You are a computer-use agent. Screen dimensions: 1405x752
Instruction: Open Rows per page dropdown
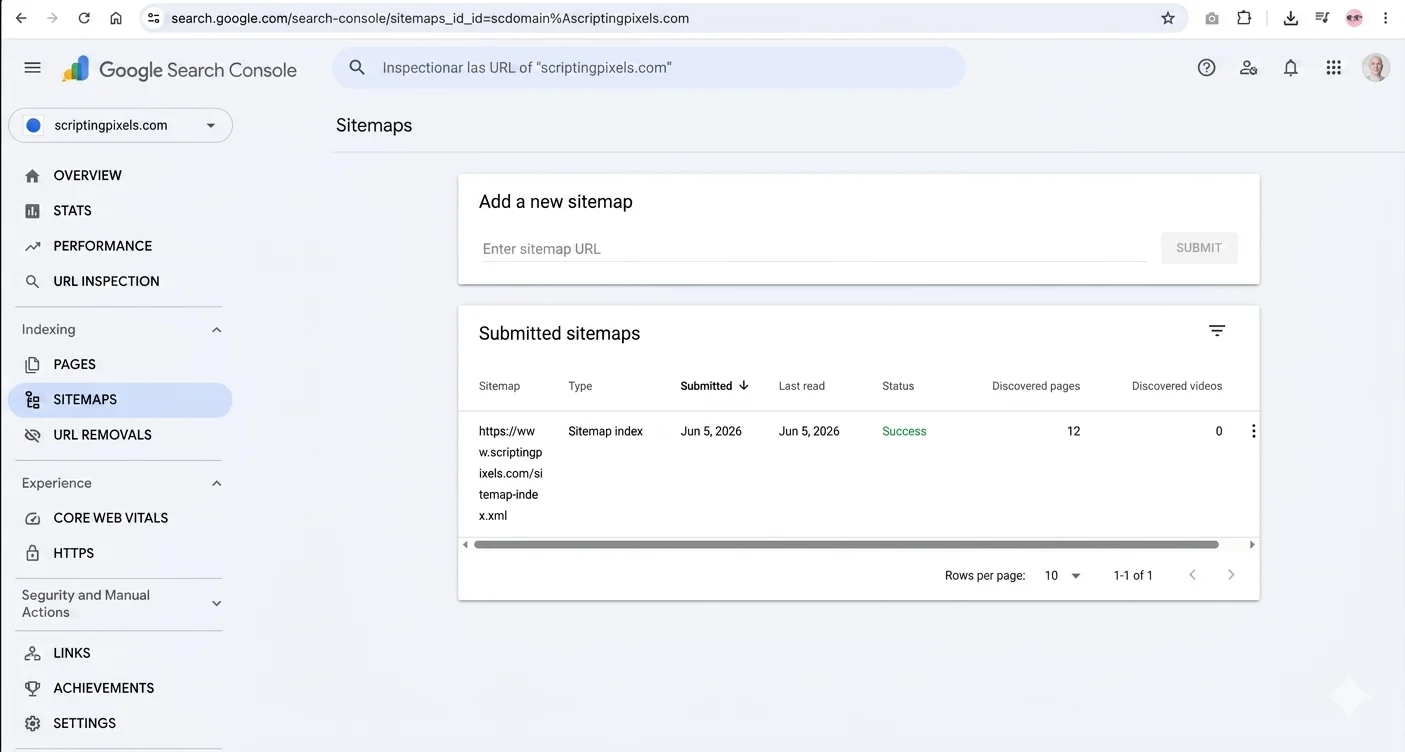point(1063,575)
